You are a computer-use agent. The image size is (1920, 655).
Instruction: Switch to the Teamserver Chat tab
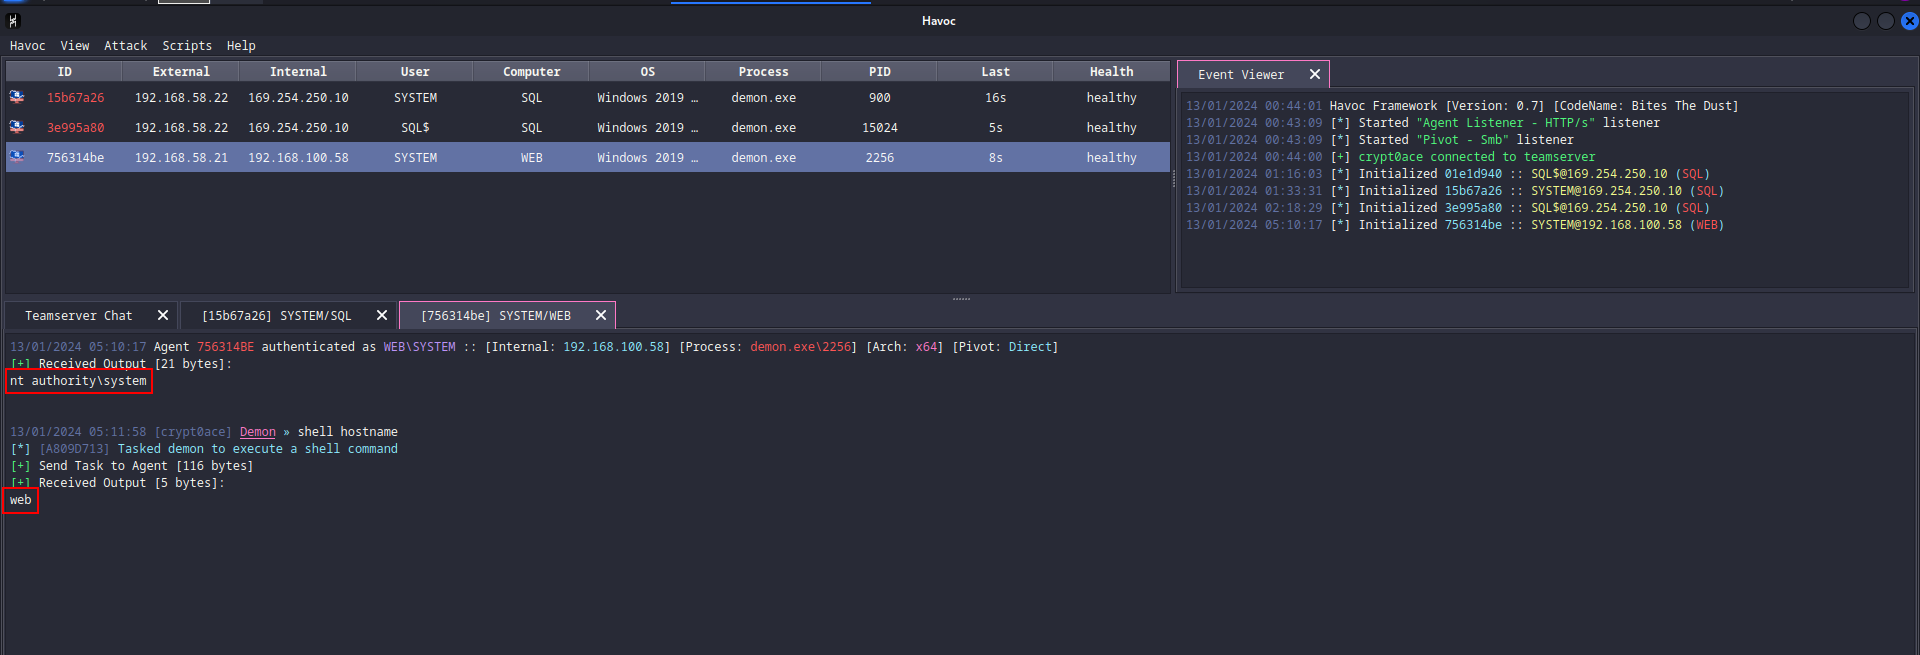point(79,316)
